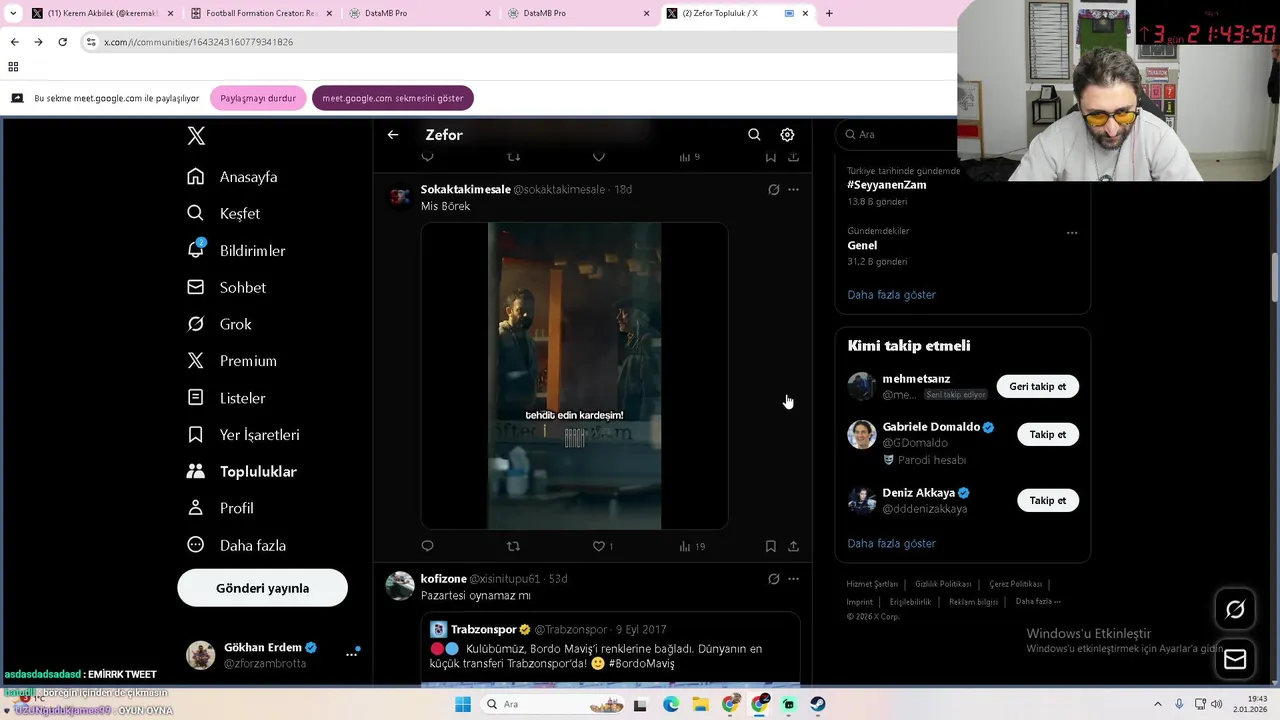This screenshot has width=1280, height=720.
Task: Open Grok from the sidebar
Action: [219, 324]
